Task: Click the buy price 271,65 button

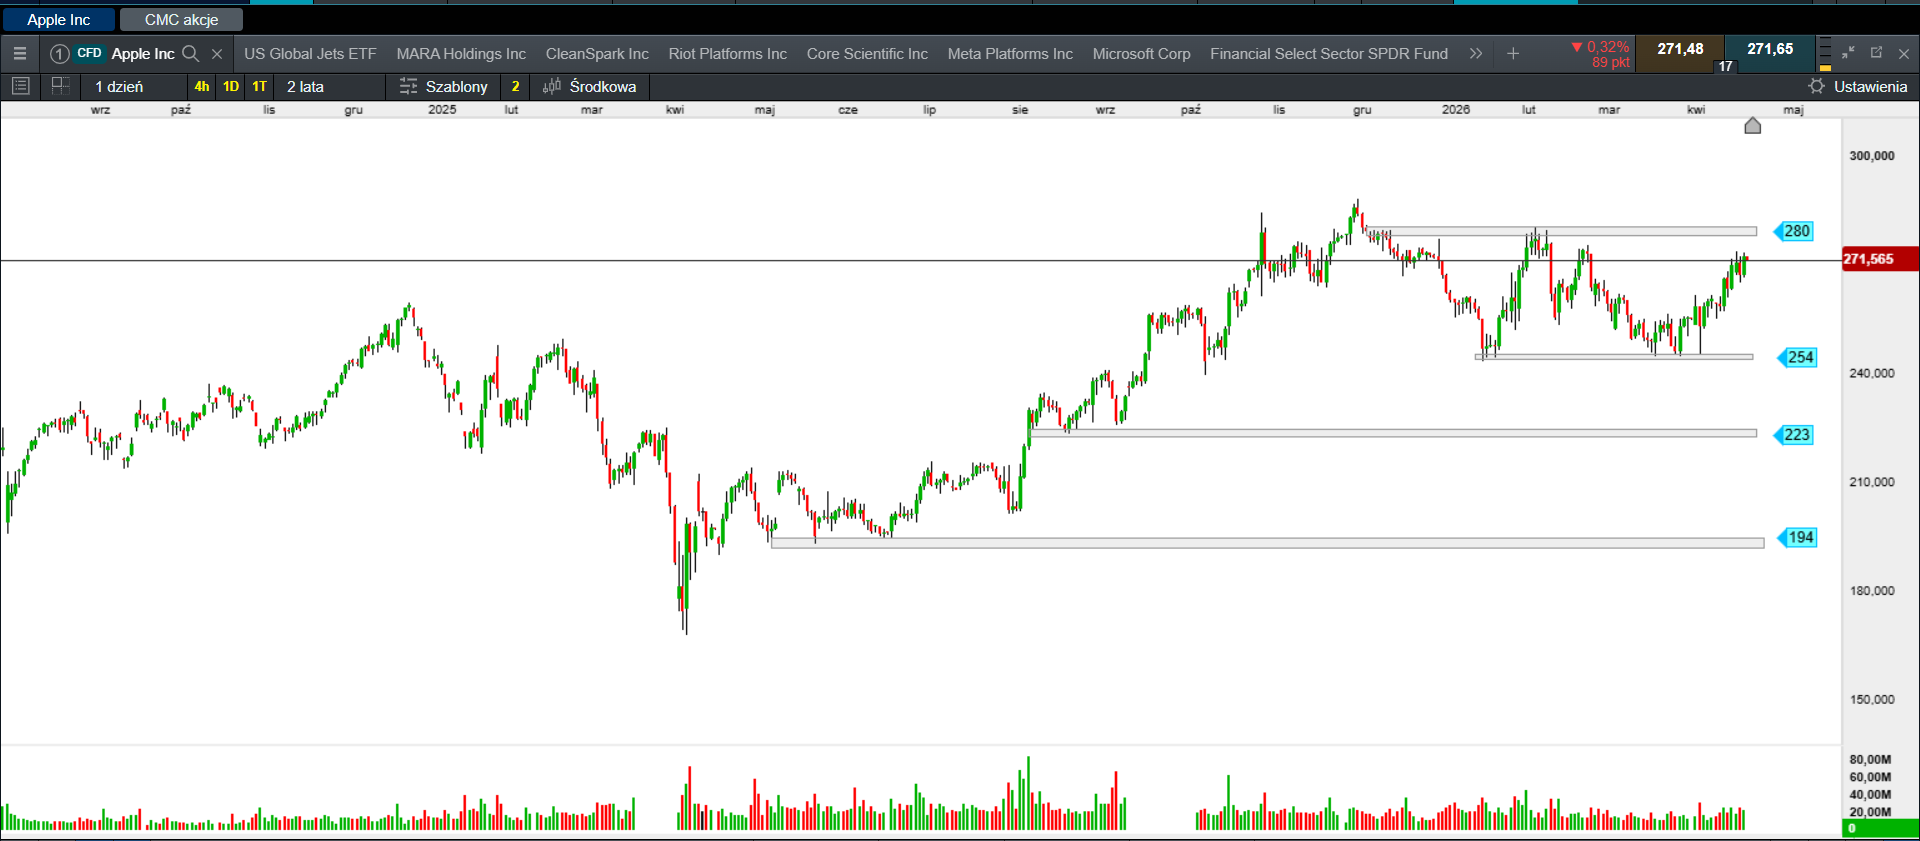Action: tap(1770, 50)
